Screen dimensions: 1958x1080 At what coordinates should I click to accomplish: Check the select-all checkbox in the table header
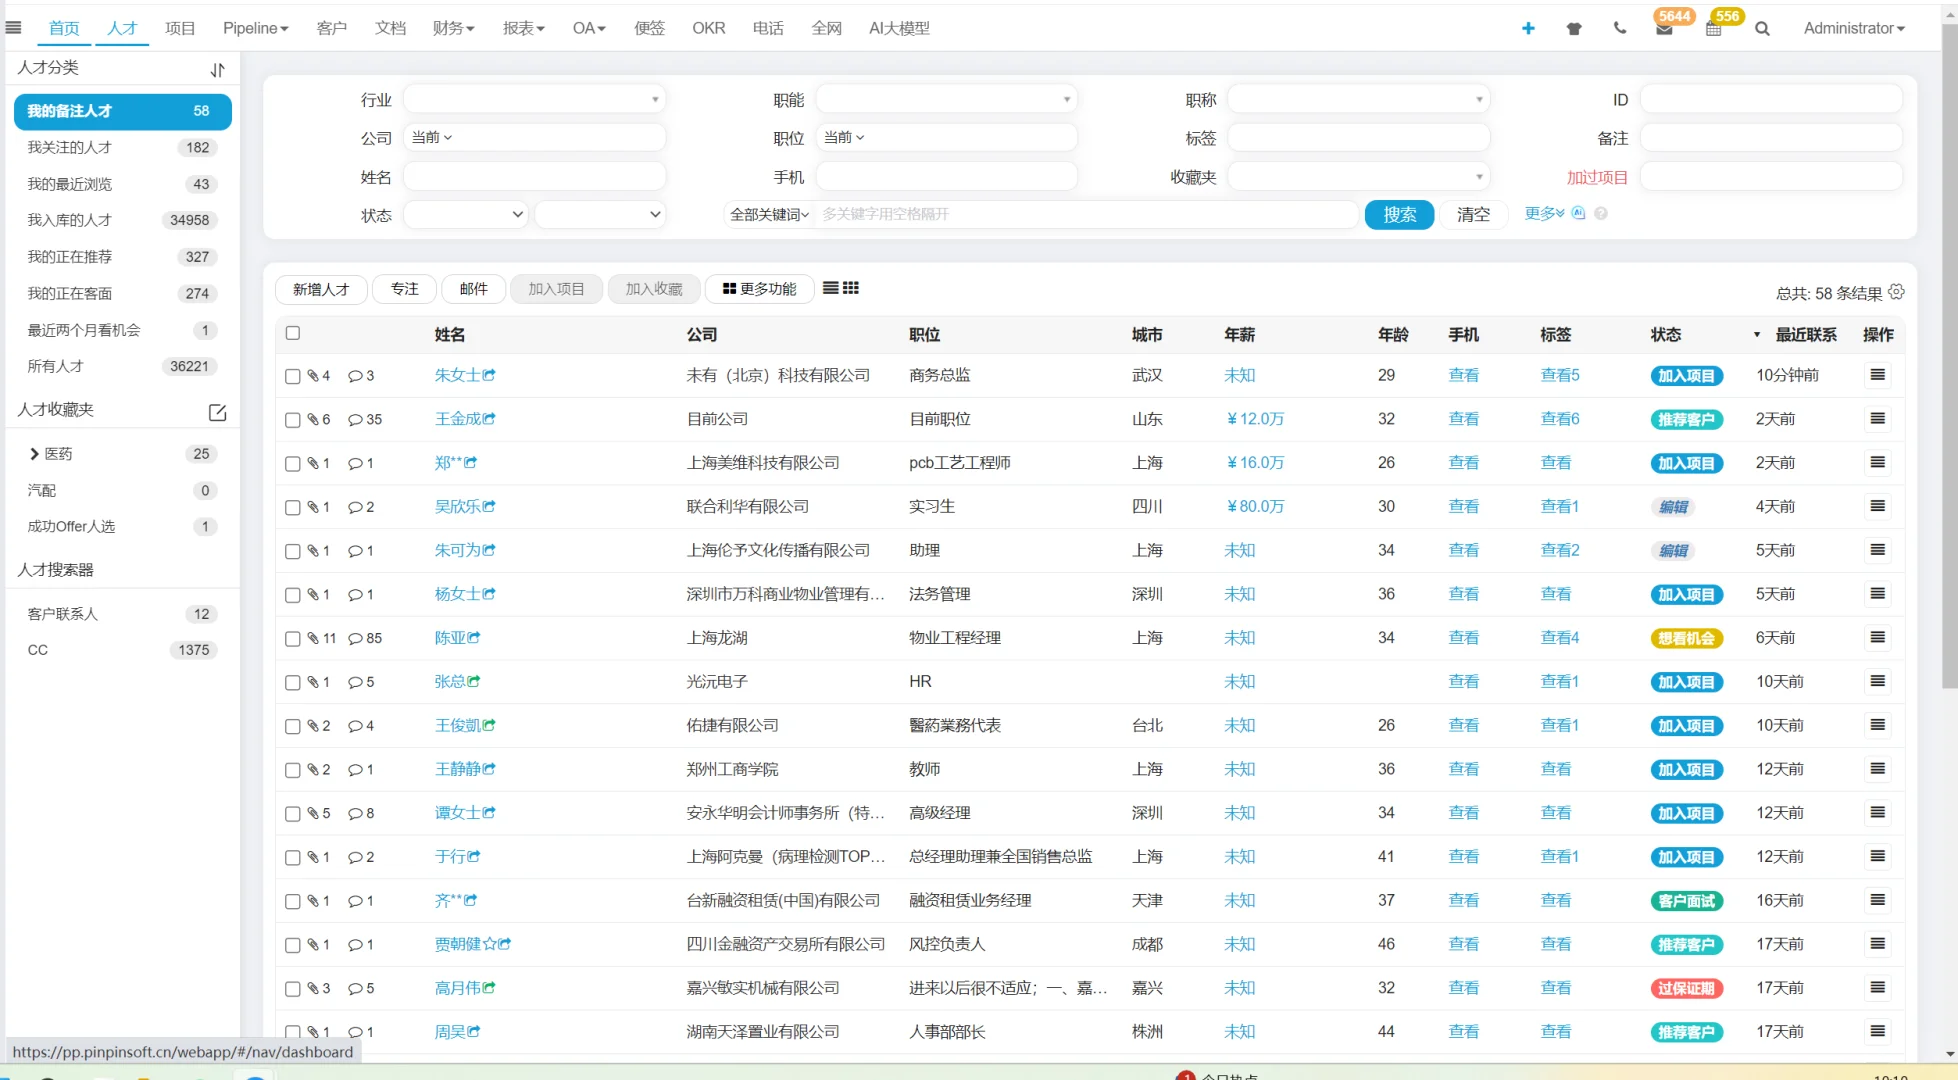coord(293,333)
